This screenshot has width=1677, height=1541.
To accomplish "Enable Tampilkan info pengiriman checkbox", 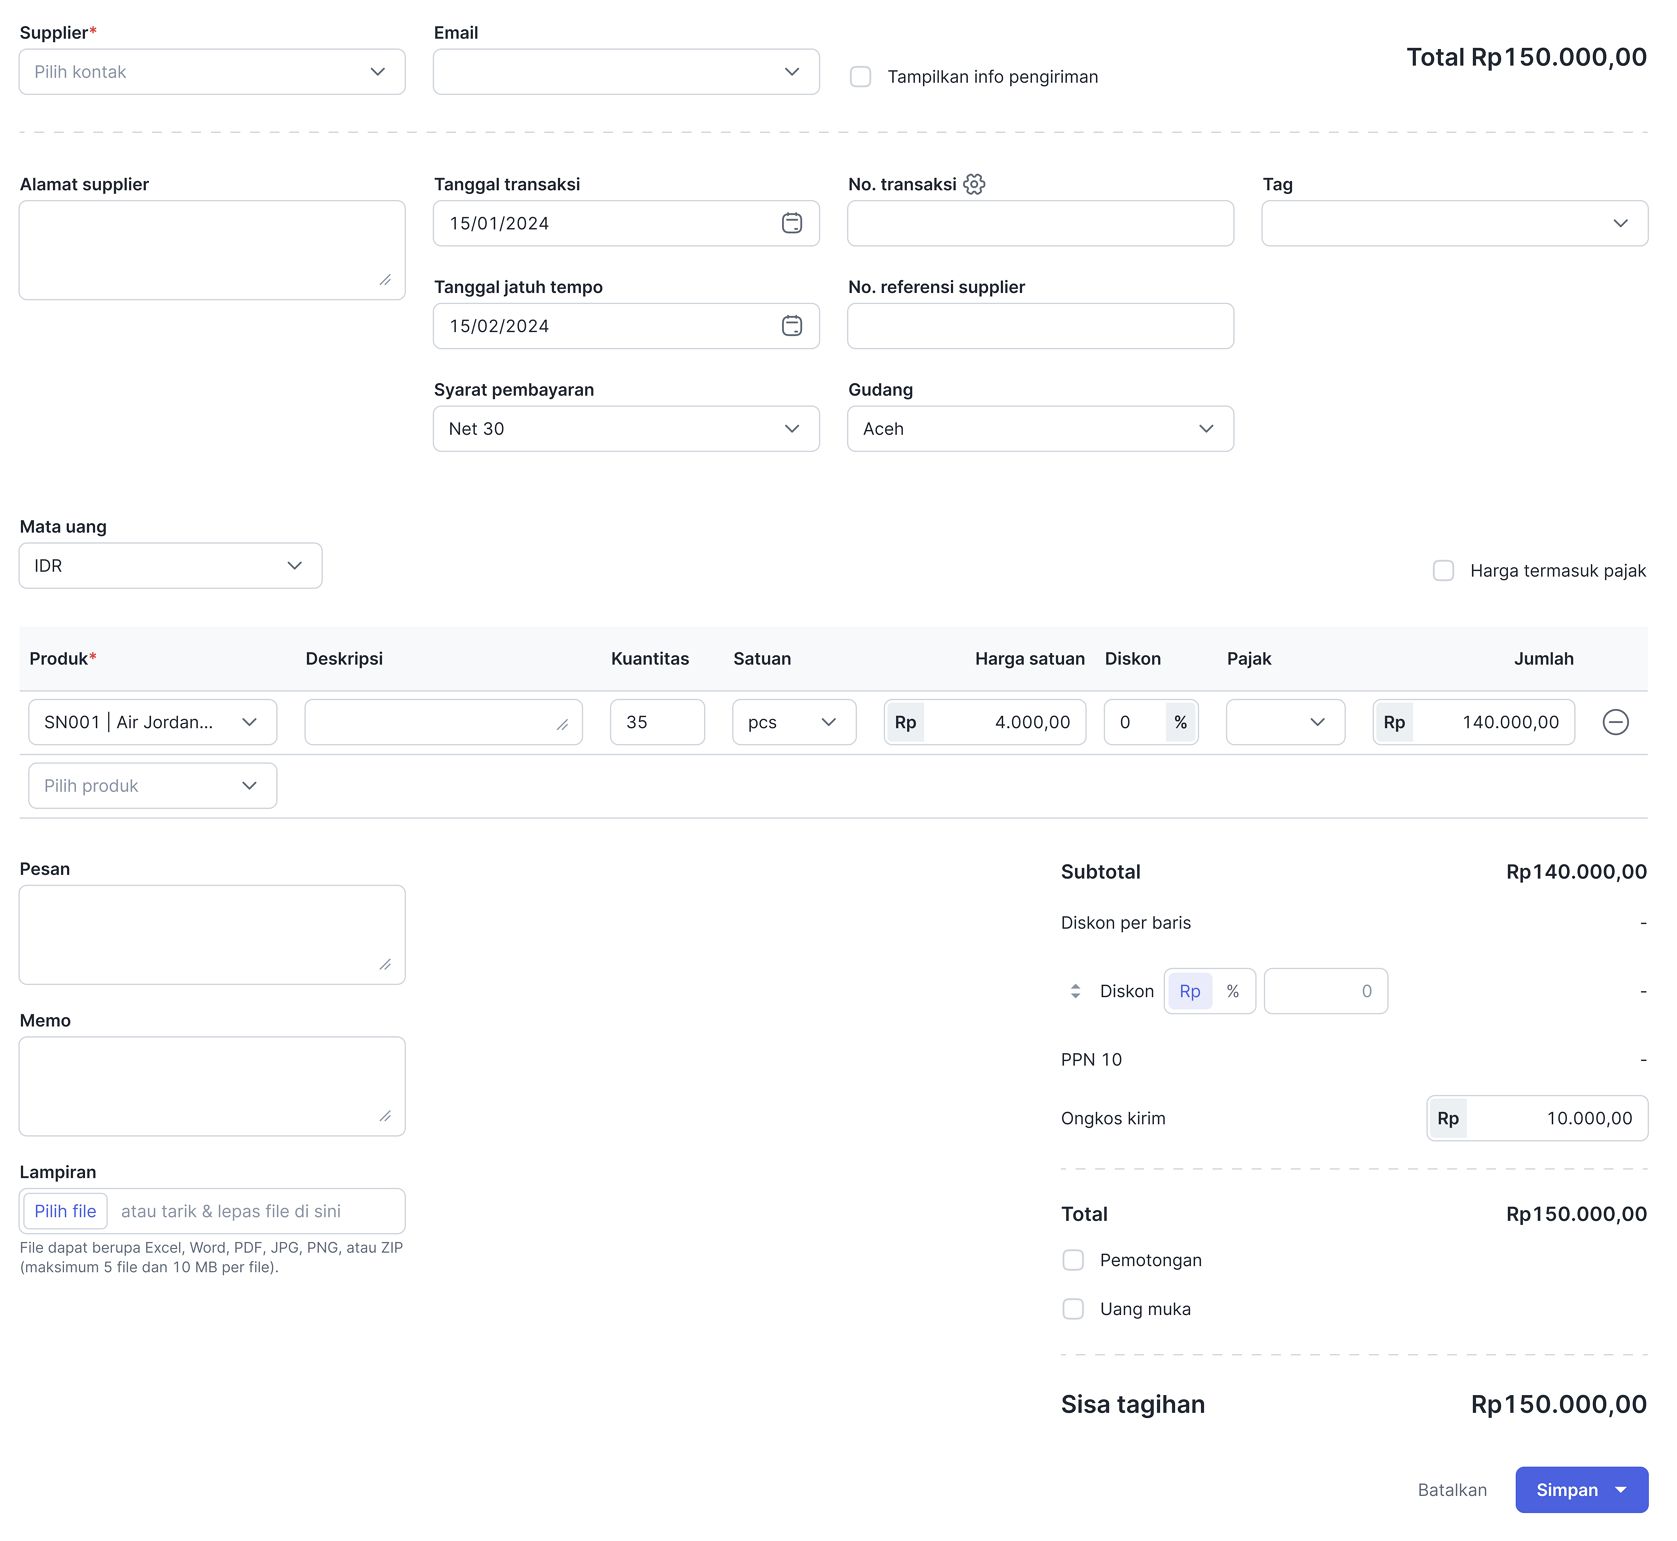I will [860, 77].
